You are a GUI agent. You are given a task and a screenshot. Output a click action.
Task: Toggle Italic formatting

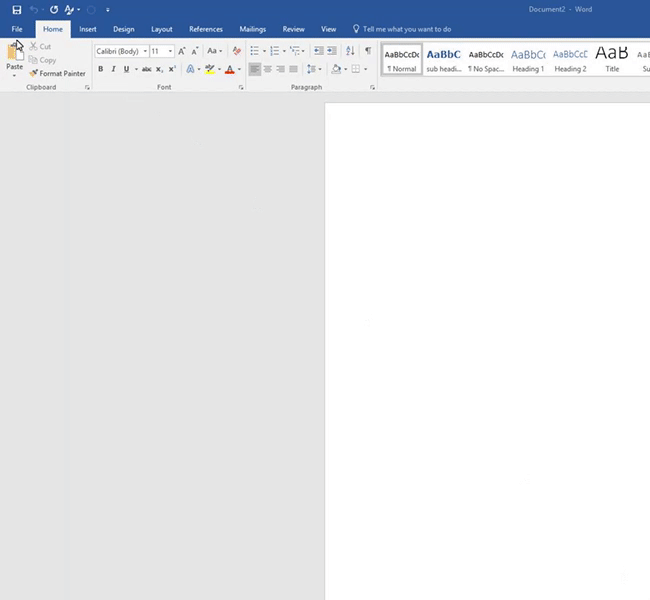[113, 69]
